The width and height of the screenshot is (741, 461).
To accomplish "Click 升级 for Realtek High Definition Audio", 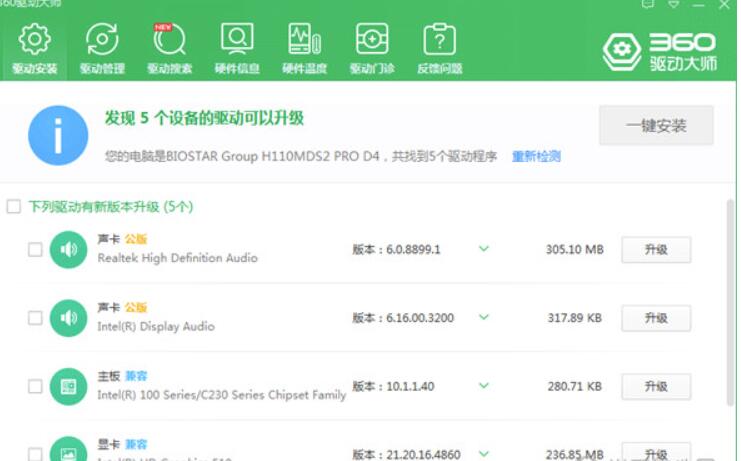I will click(x=656, y=249).
